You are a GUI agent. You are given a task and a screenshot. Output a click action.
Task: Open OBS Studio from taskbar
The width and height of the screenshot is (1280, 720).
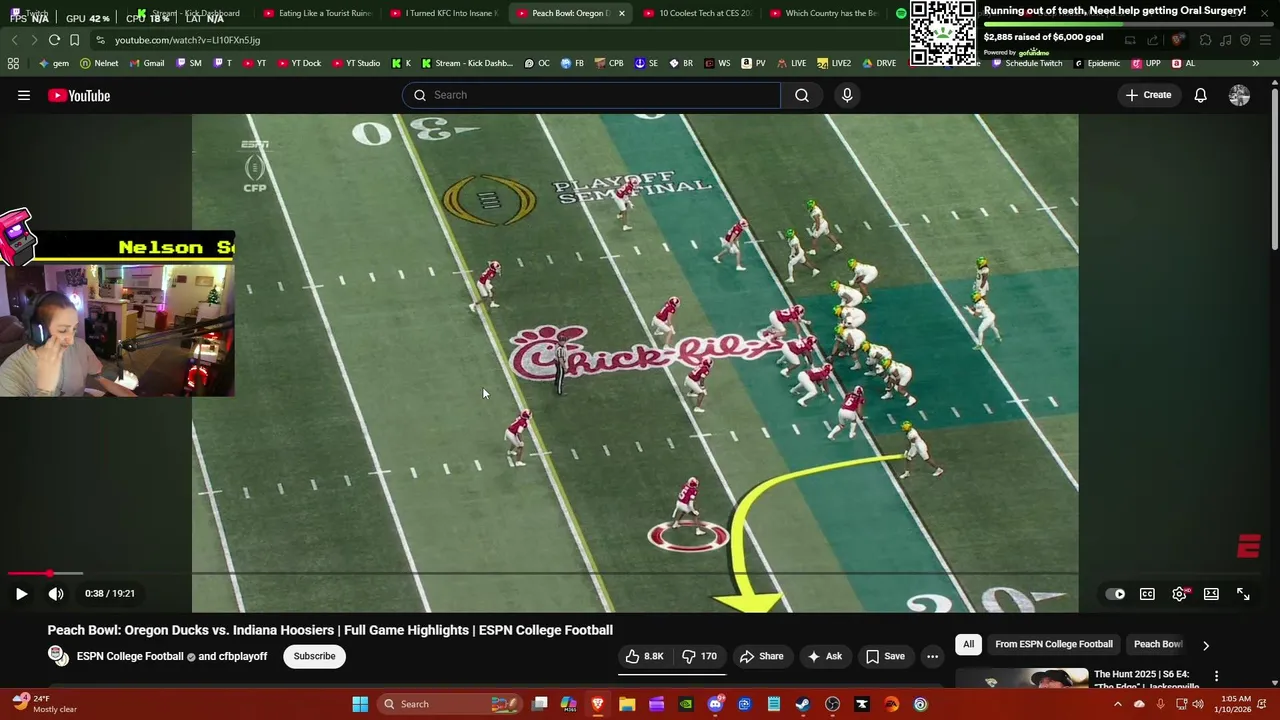click(832, 704)
